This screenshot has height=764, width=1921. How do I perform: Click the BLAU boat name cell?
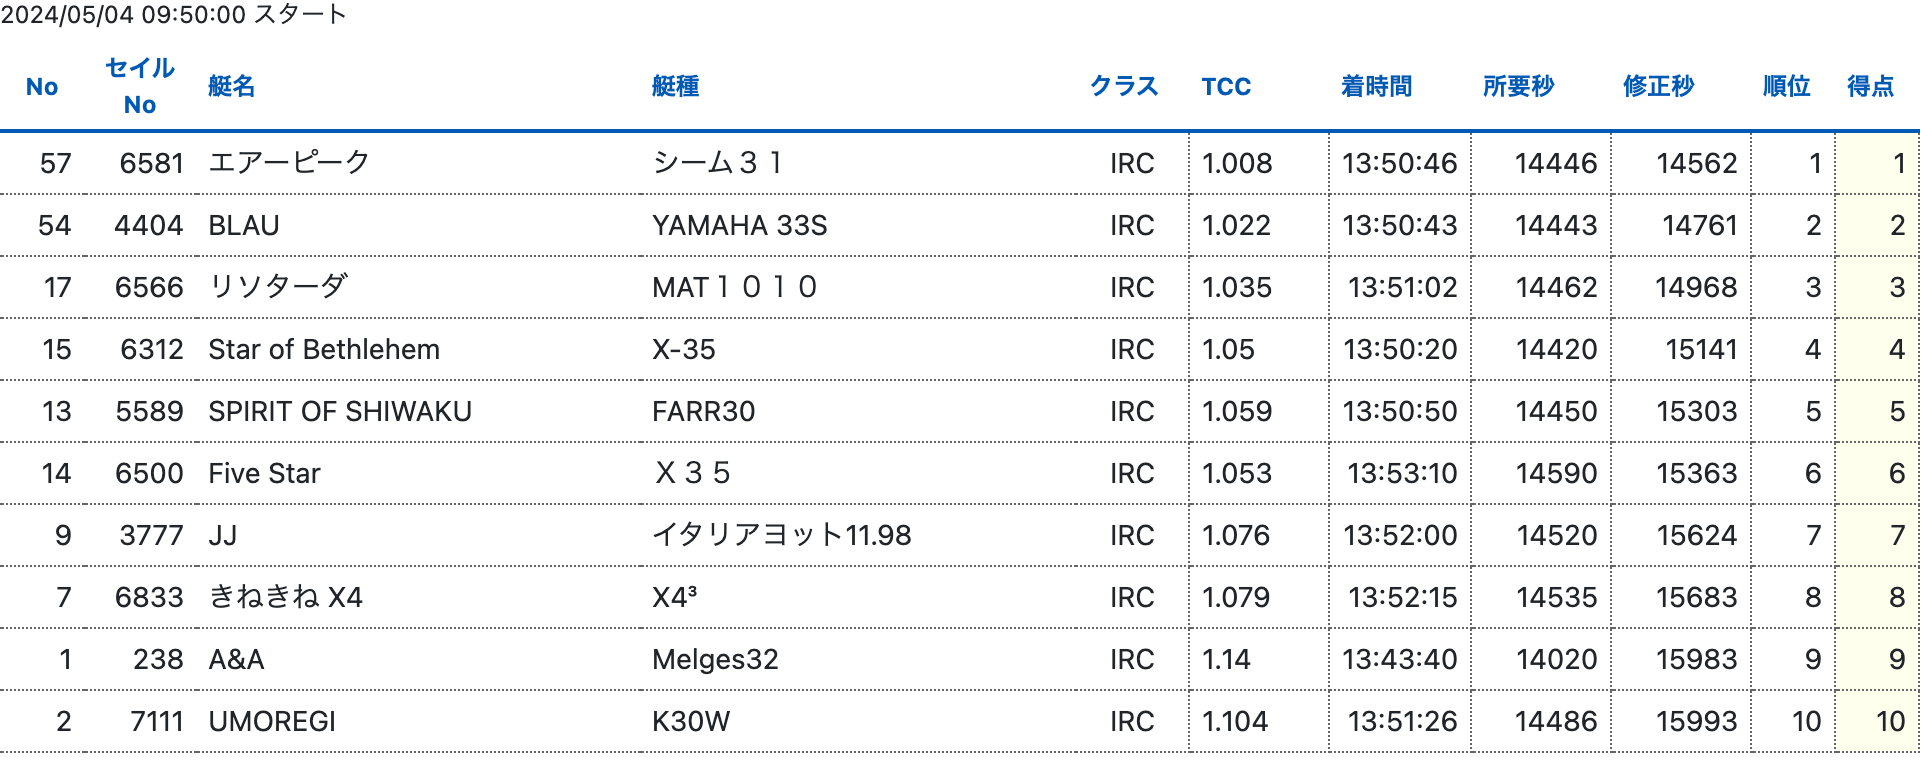pos(244,226)
